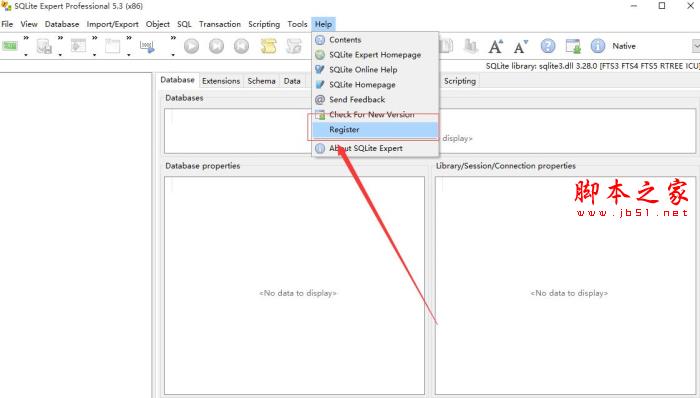Select Register in the Help menu
This screenshot has width=700, height=398.
tap(375, 129)
